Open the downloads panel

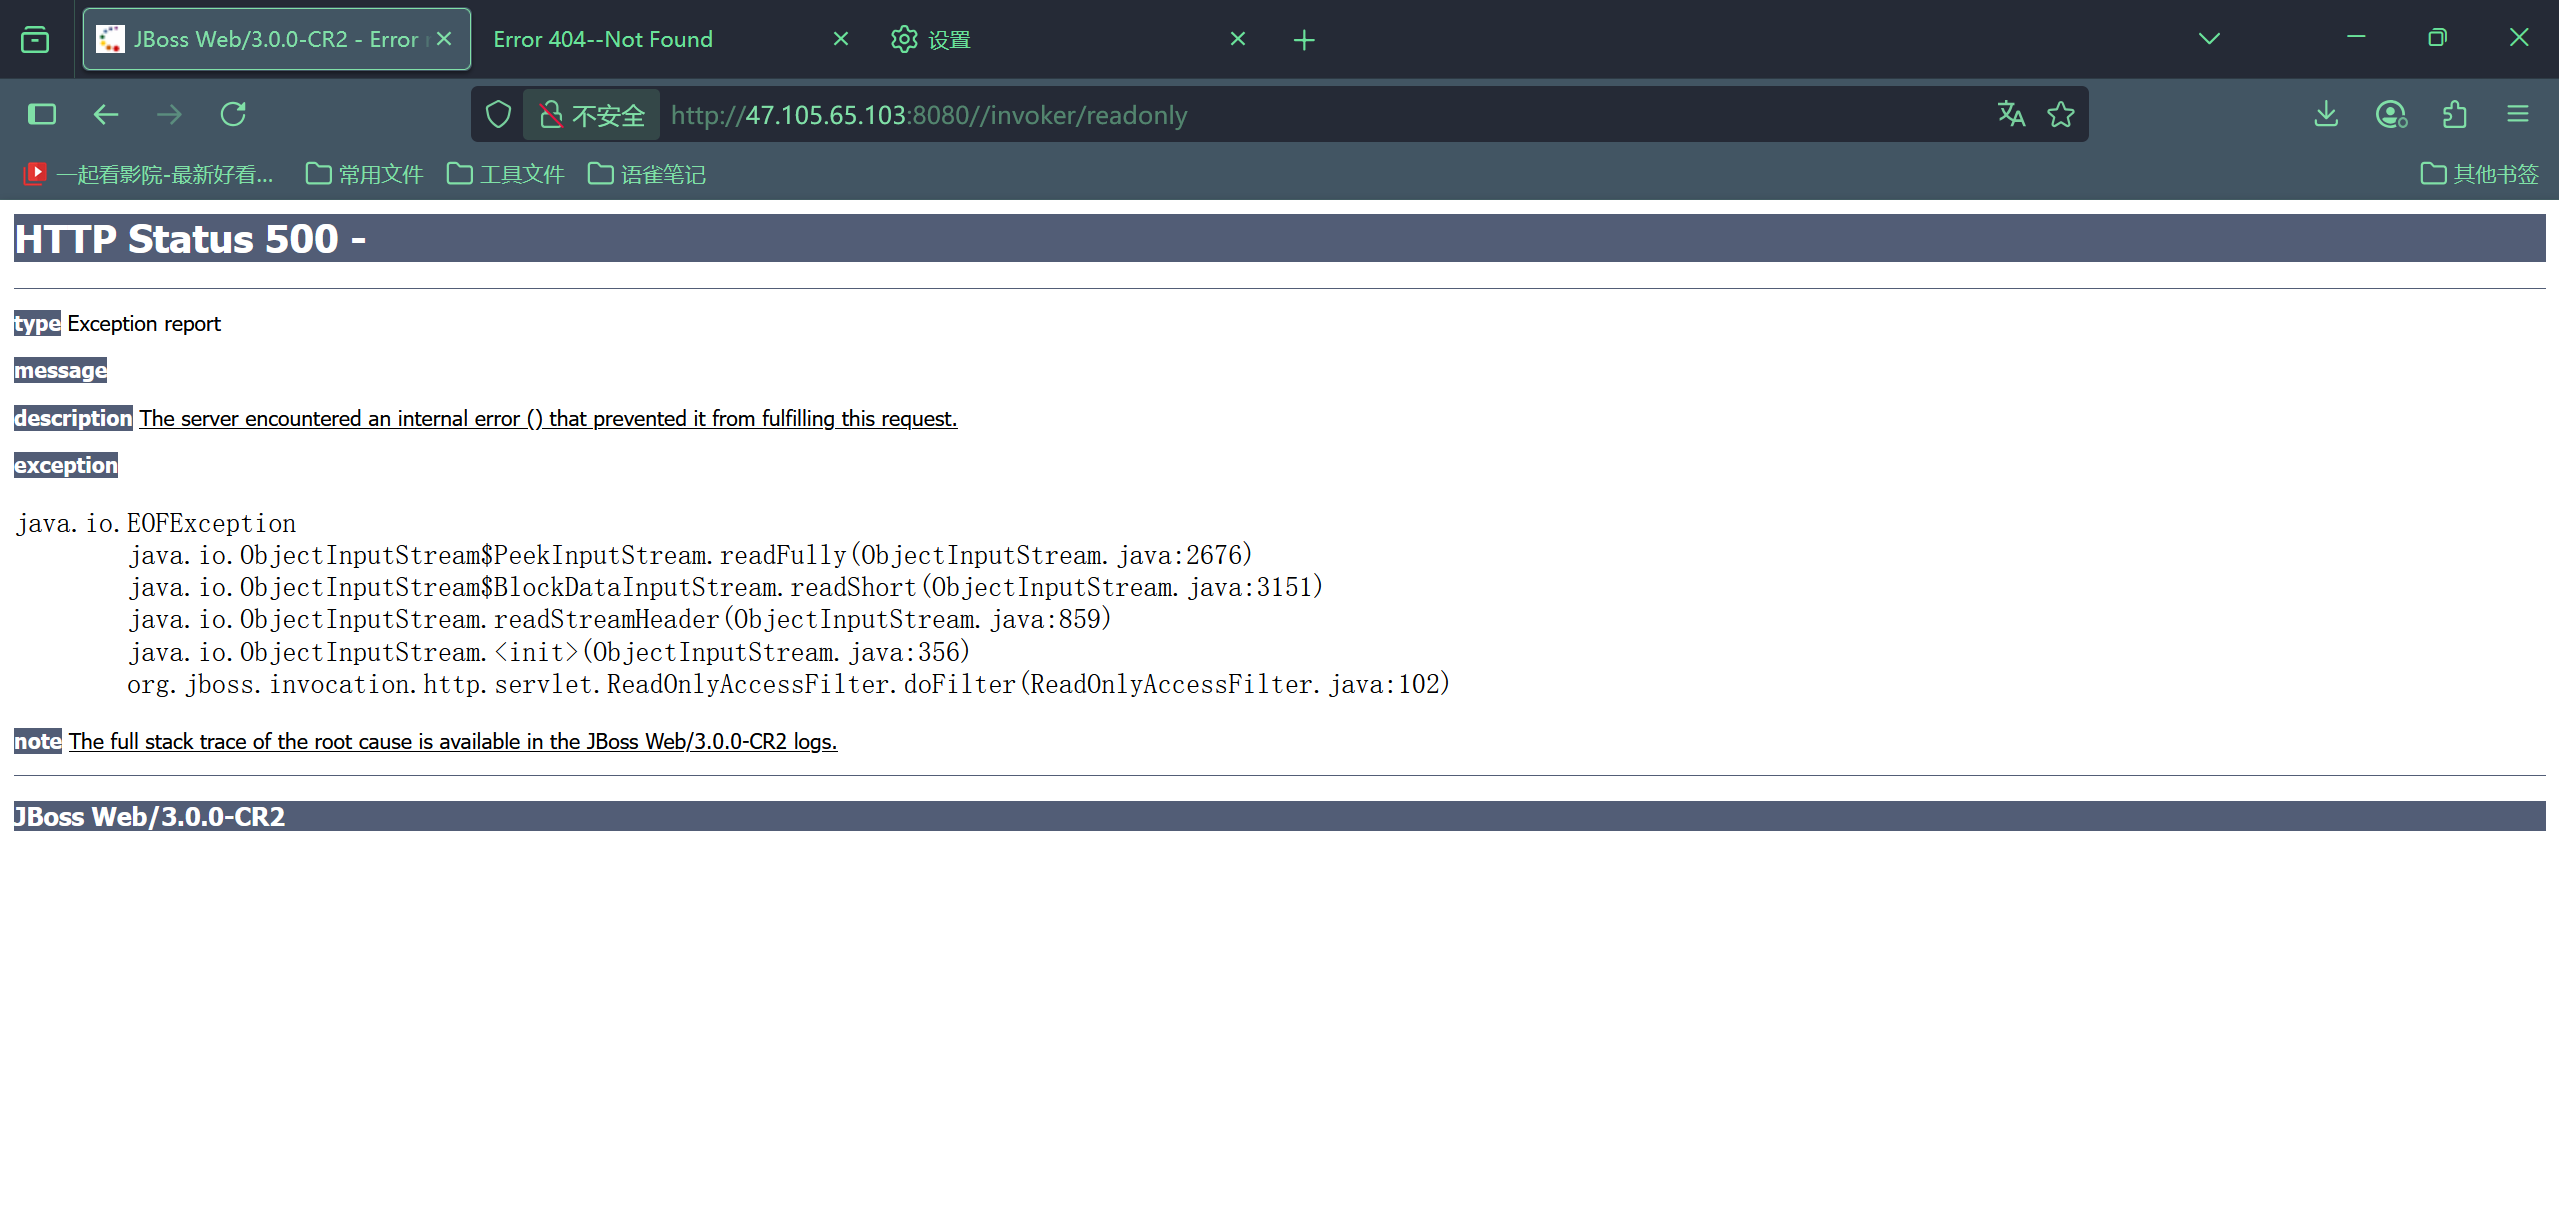2326,114
